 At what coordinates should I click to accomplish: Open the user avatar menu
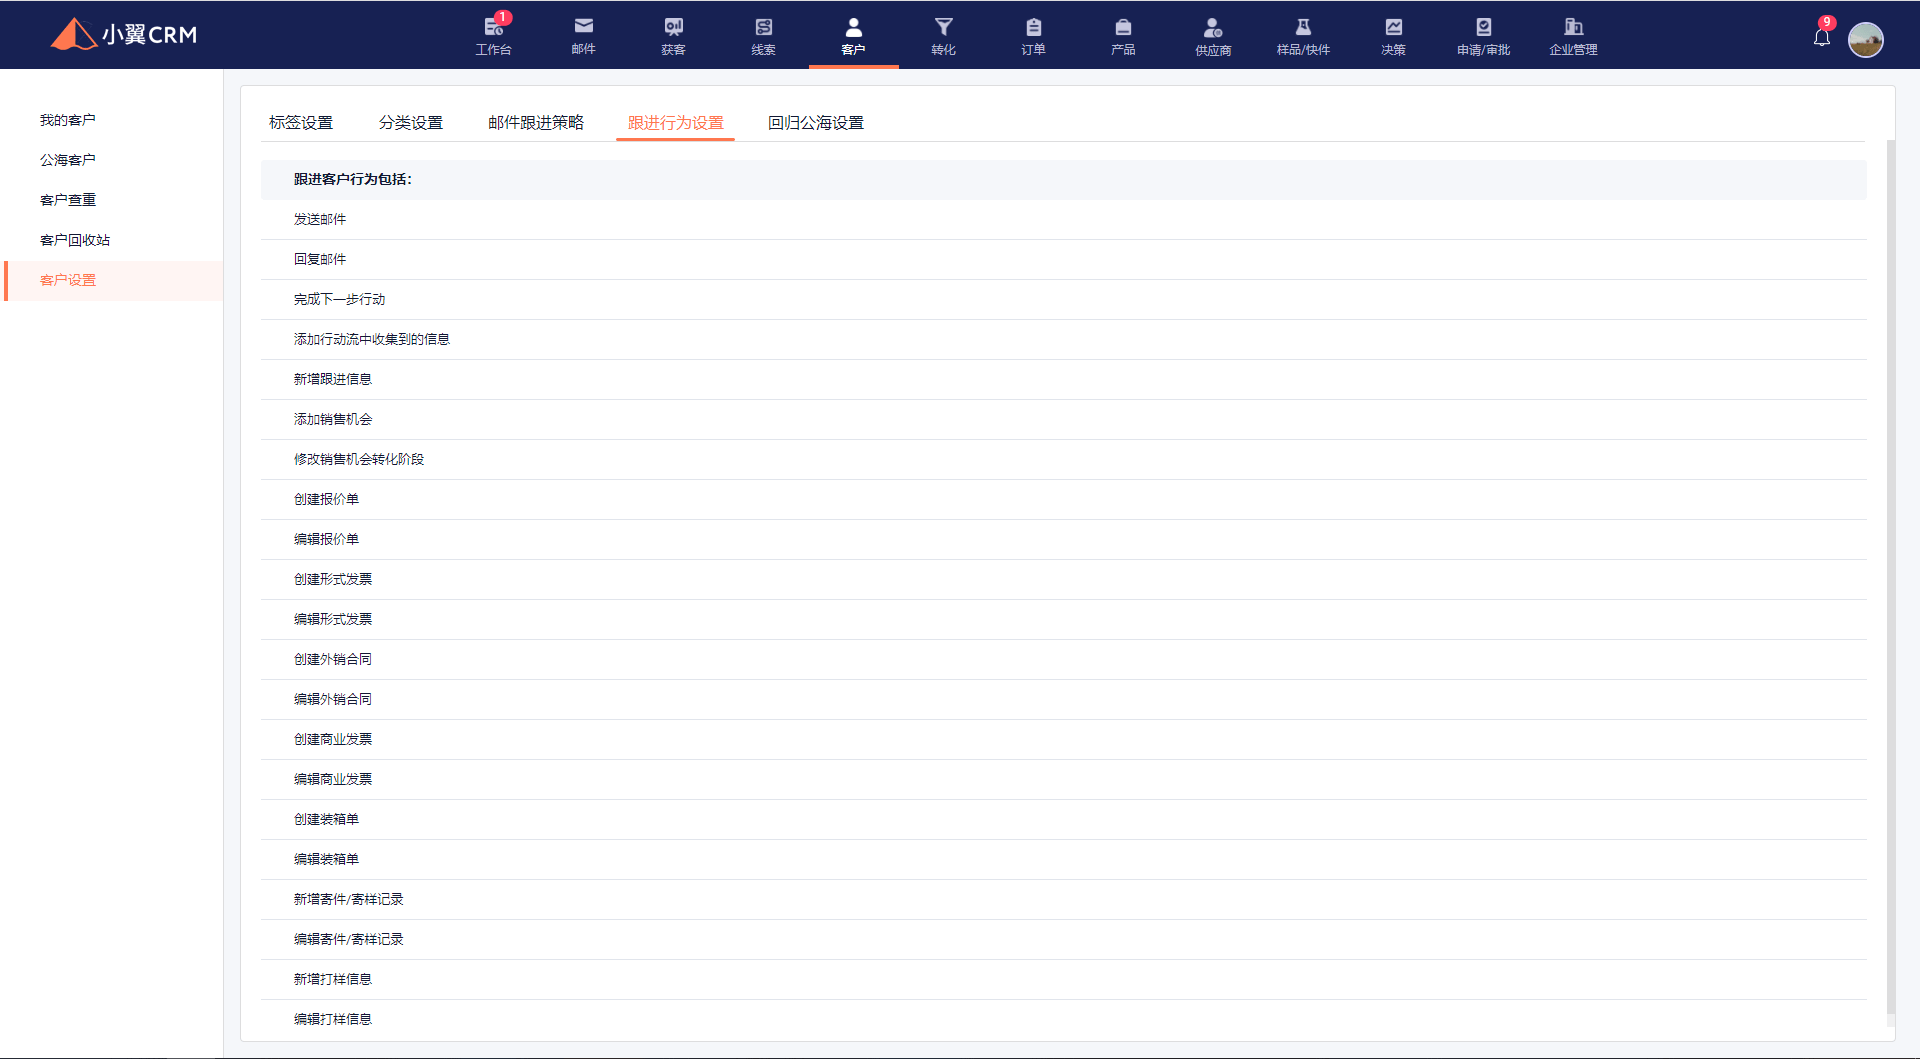pos(1865,40)
